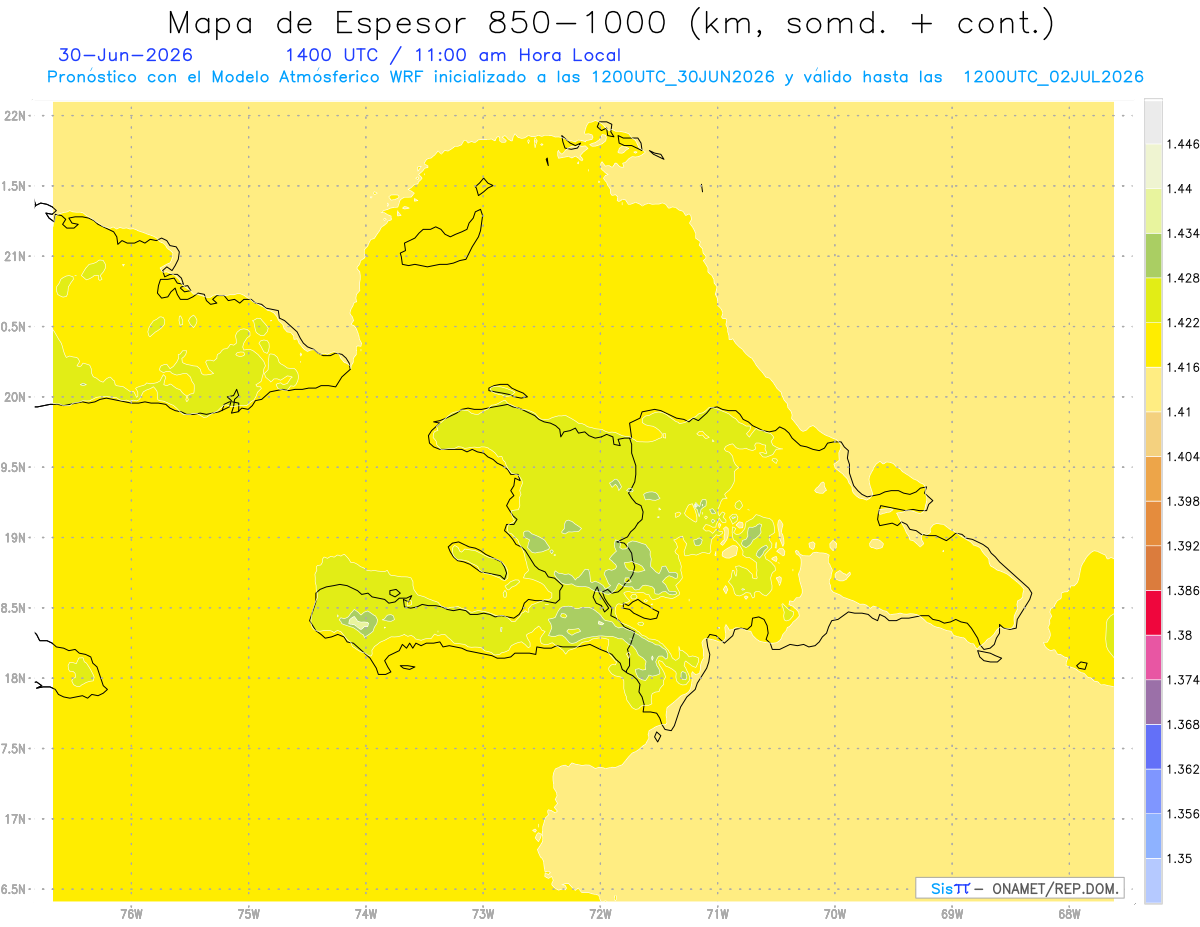Click the '22N' latitude label
The width and height of the screenshot is (1200, 927).
point(14,116)
